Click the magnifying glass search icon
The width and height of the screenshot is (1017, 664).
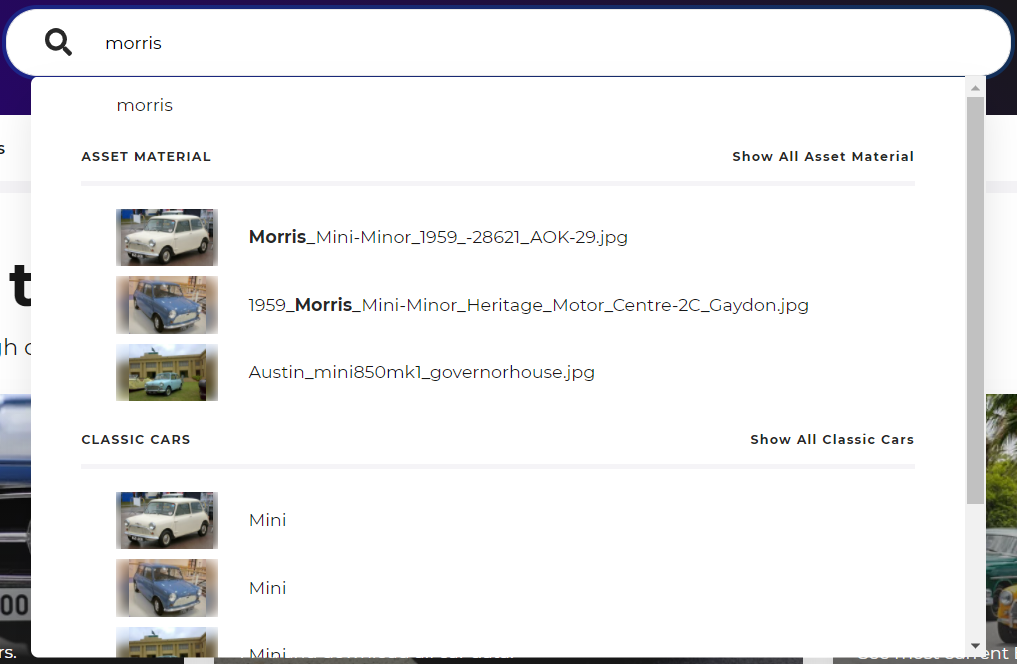(58, 43)
